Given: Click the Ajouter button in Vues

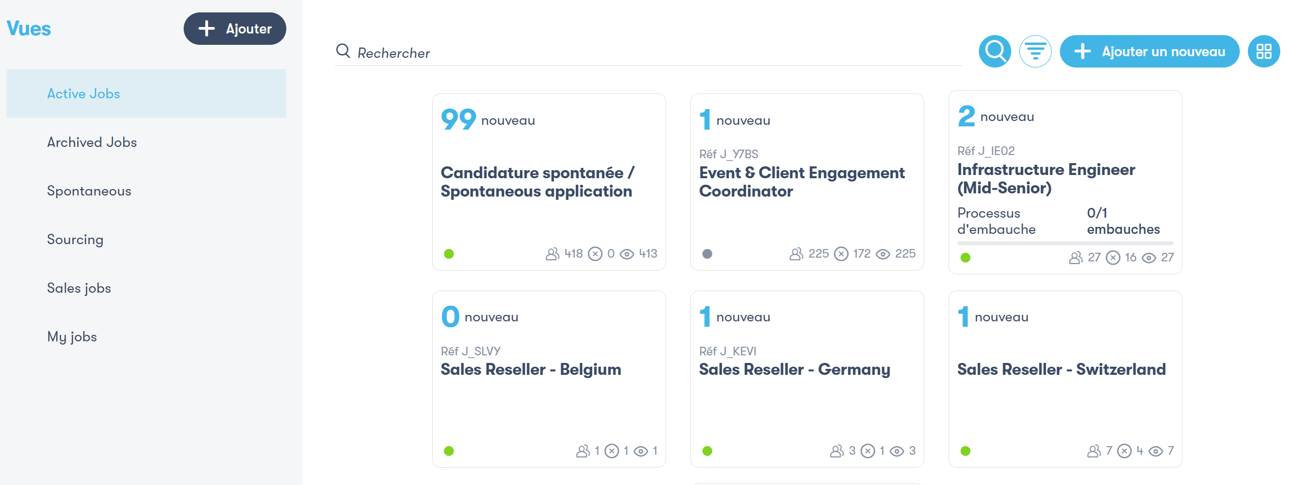Looking at the screenshot, I should (235, 29).
